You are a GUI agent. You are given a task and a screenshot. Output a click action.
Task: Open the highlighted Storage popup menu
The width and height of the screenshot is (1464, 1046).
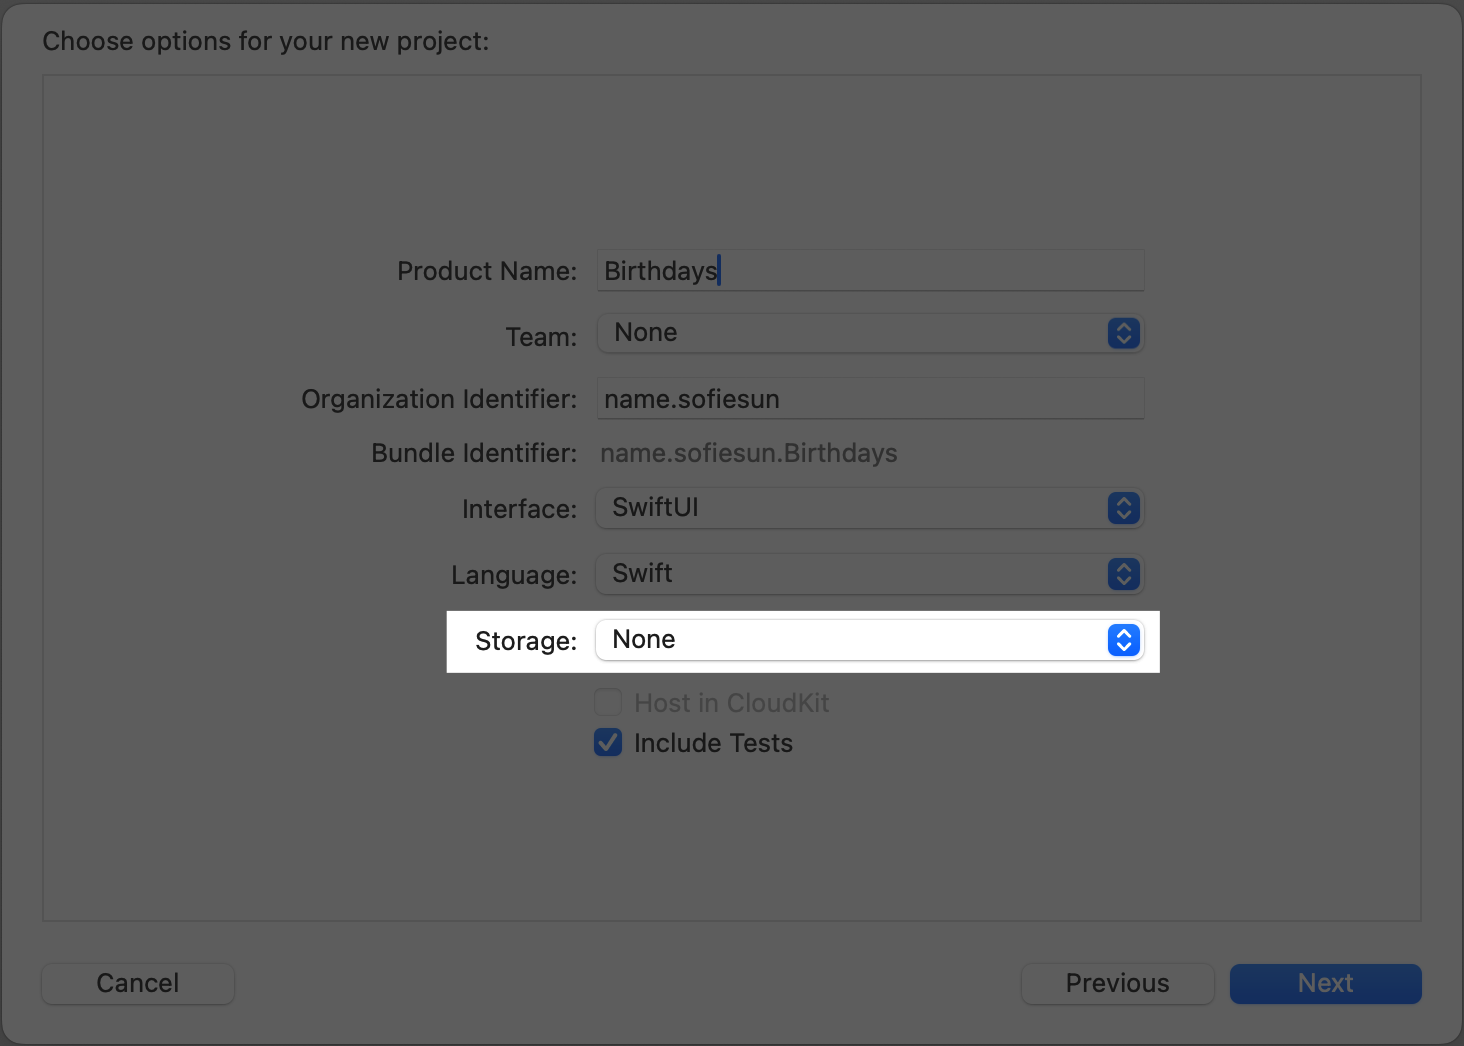[850, 640]
